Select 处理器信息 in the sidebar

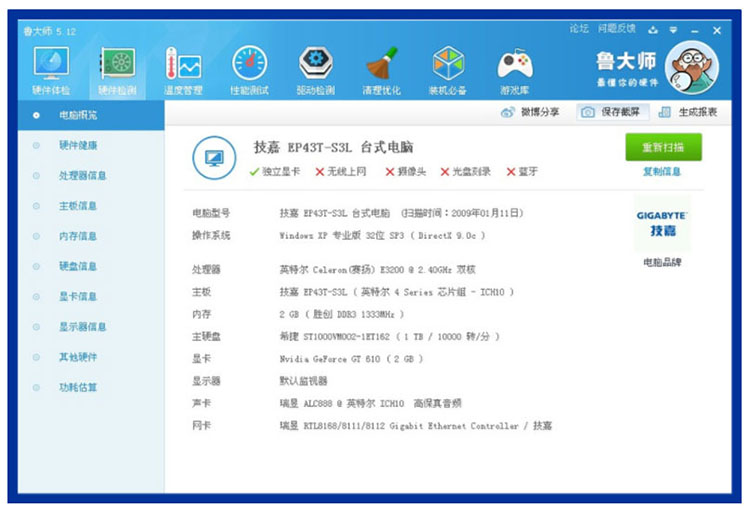[82, 176]
